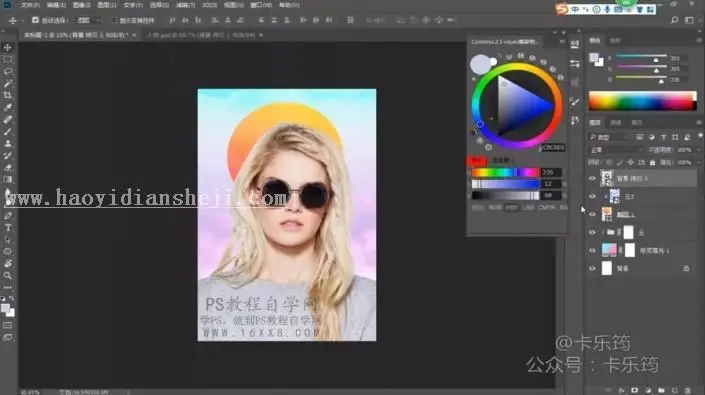This screenshot has width=705, height=395.
Task: Adjust the Coolorus hue slider
Action: click(505, 172)
